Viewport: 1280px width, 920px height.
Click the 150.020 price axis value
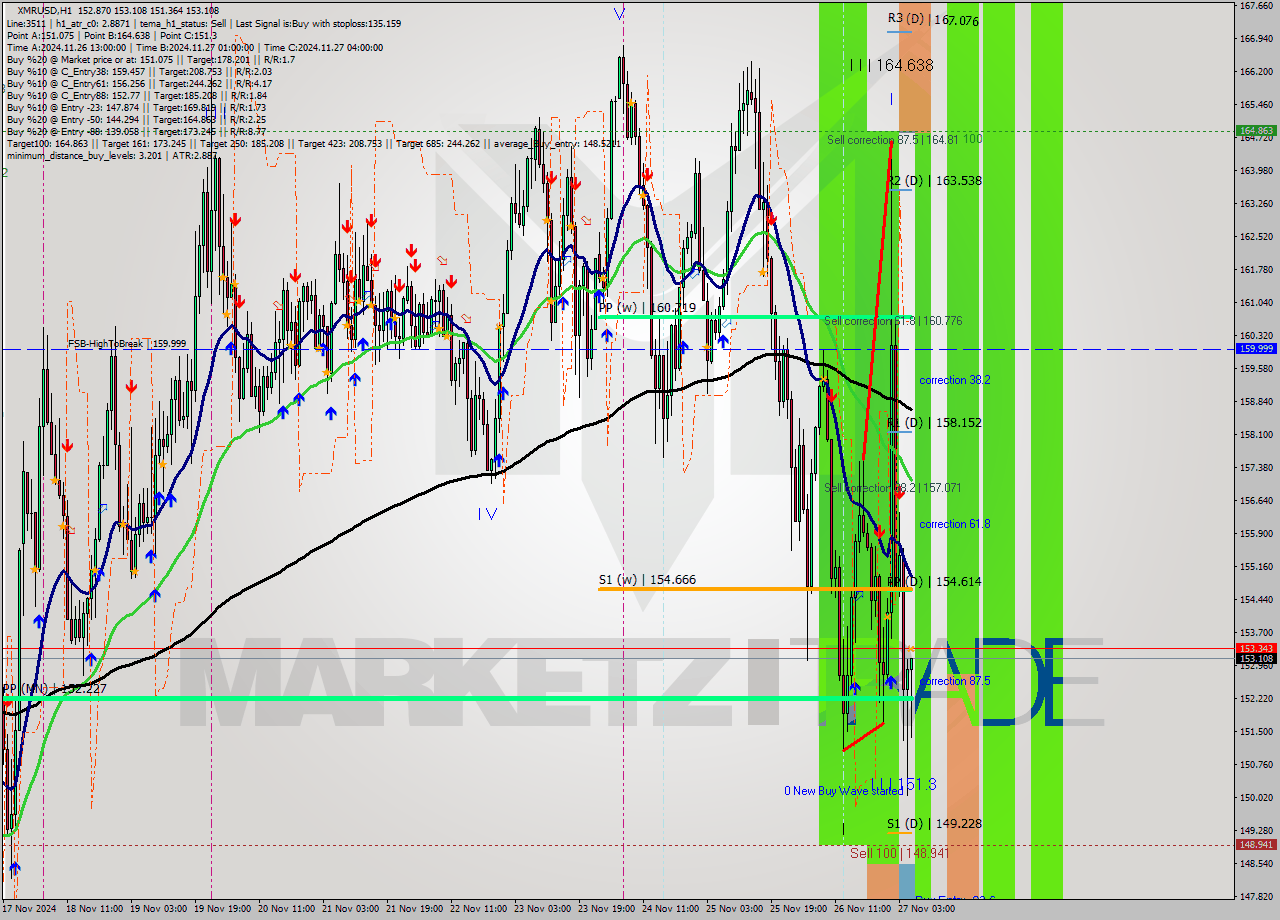tap(1256, 798)
